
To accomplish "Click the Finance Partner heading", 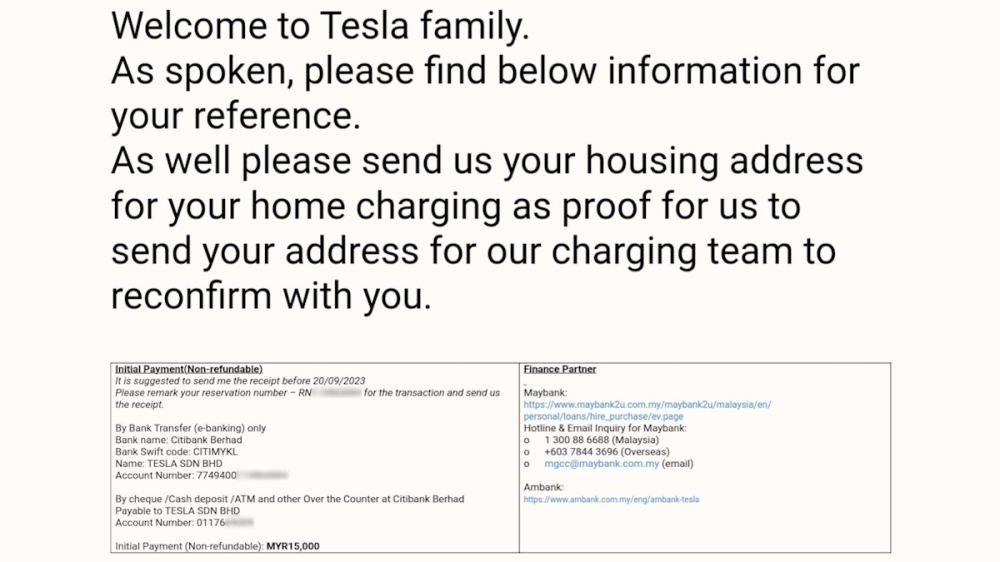I will coord(559,369).
